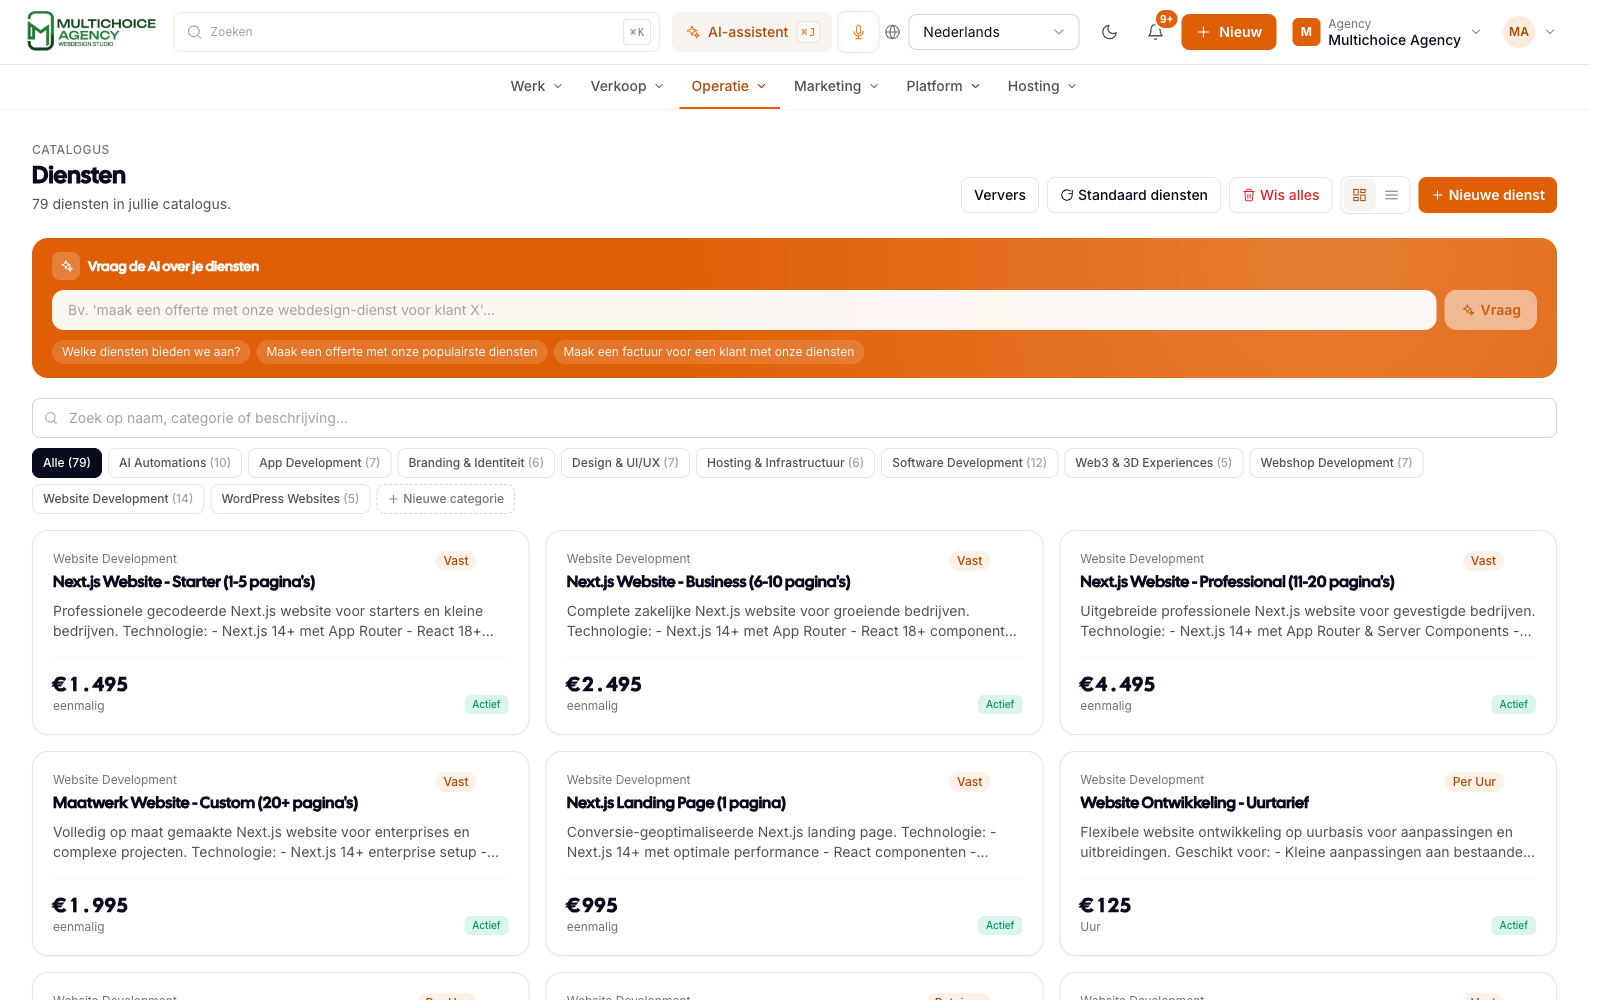Select 'Maak een factuur voor een klant' suggestion
Viewport: 1600px width, 1000px height.
click(709, 352)
